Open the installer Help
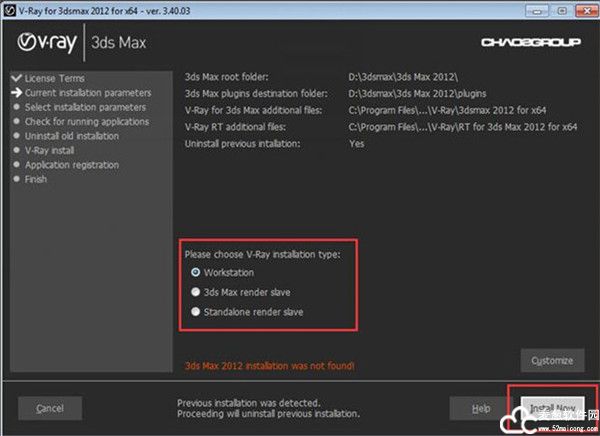This screenshot has width=600, height=436. (x=480, y=408)
